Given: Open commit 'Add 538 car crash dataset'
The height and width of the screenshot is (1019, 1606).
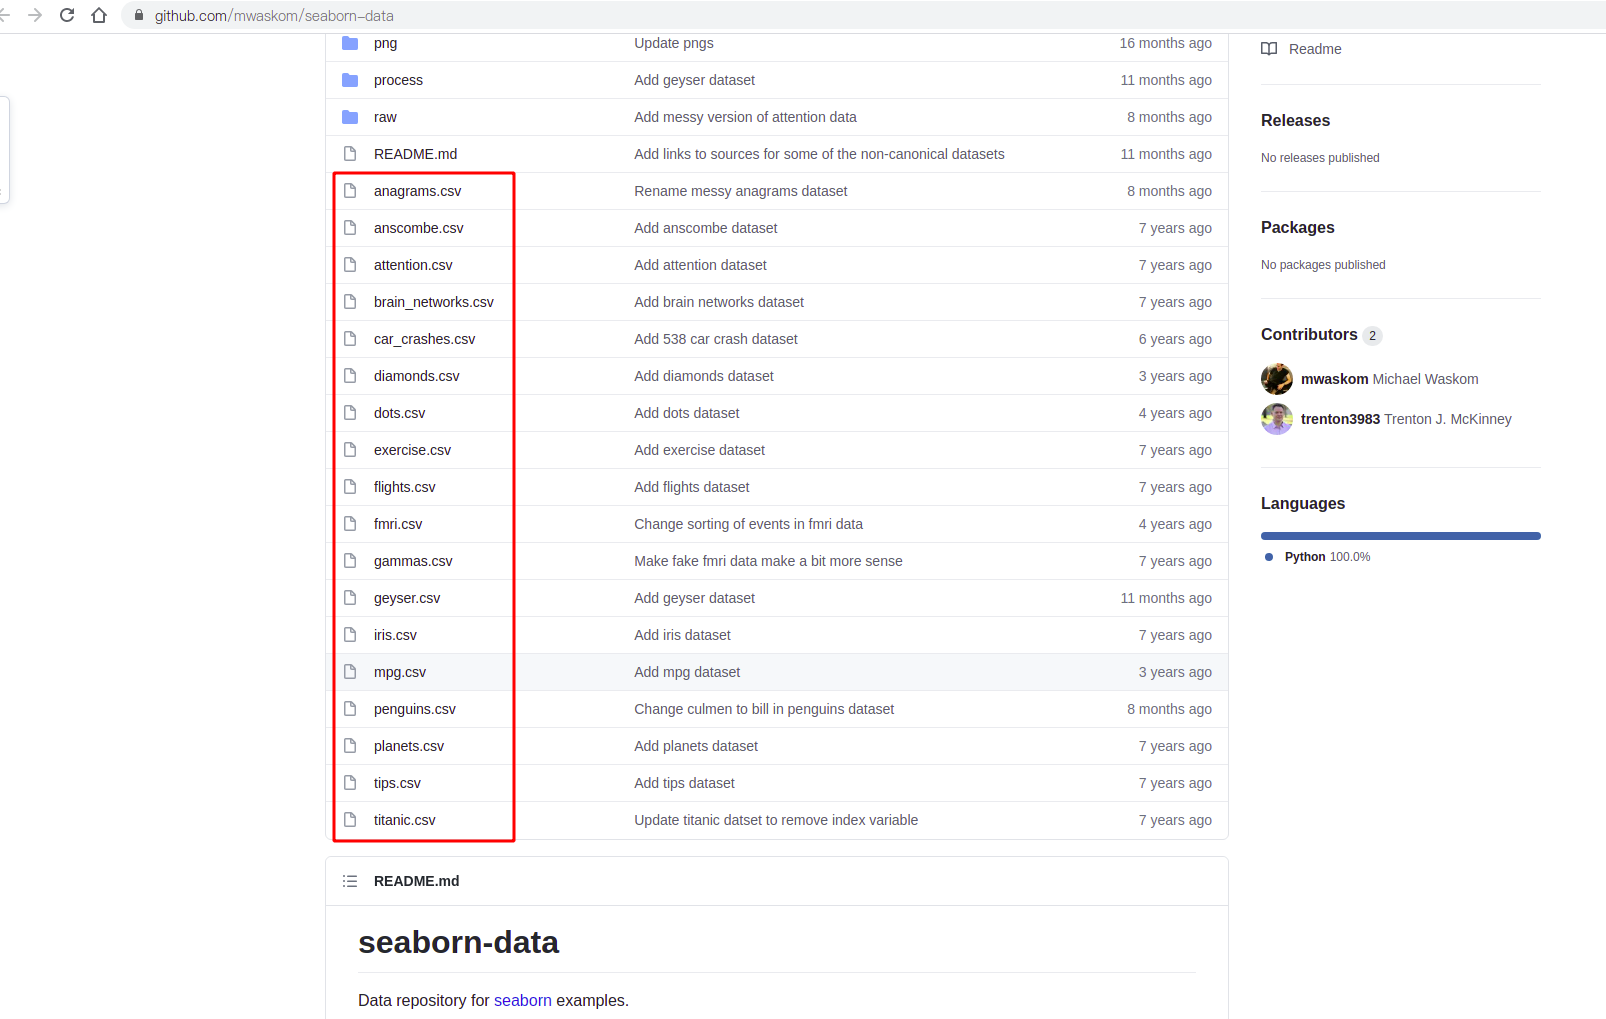Looking at the screenshot, I should click(x=715, y=339).
